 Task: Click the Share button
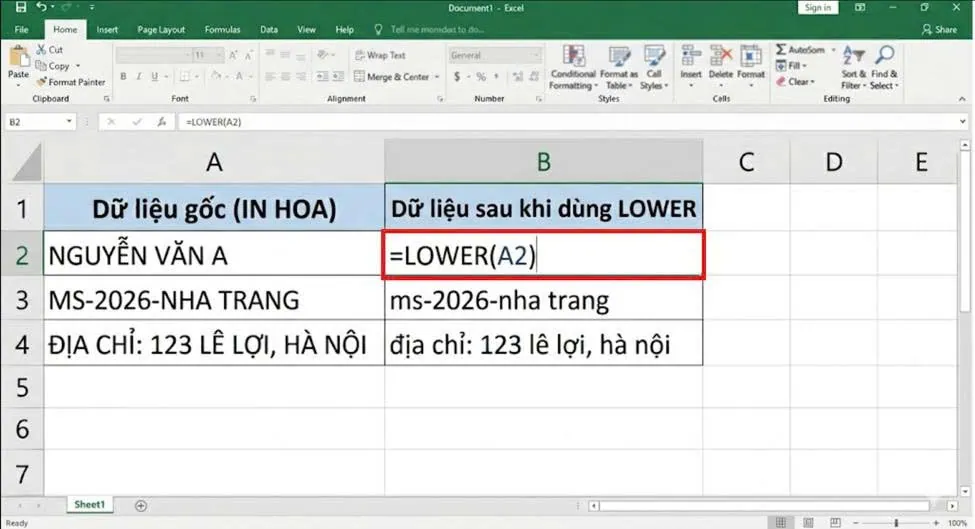[940, 29]
